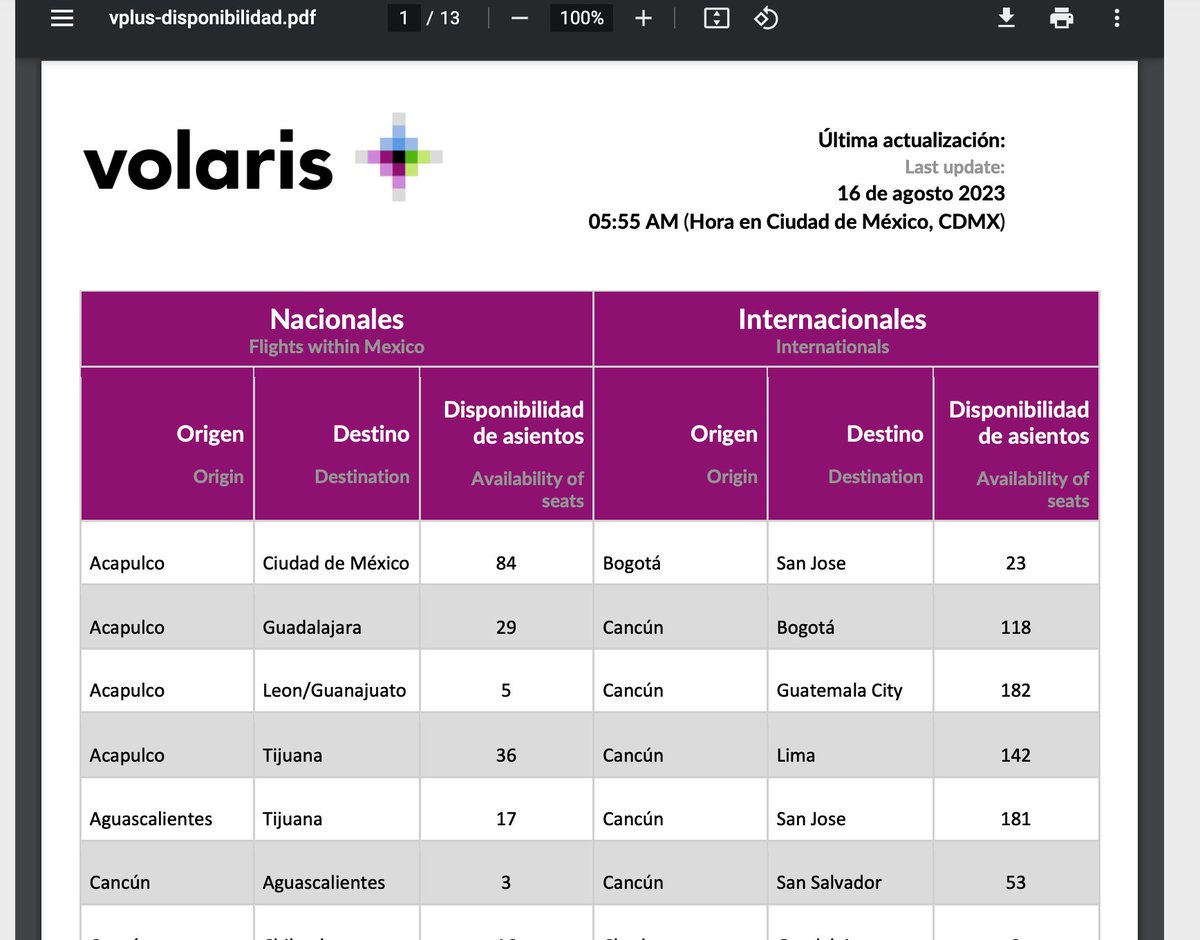This screenshot has height=940, width=1200.
Task: Select the Bogotá origin cell
Action: (680, 553)
